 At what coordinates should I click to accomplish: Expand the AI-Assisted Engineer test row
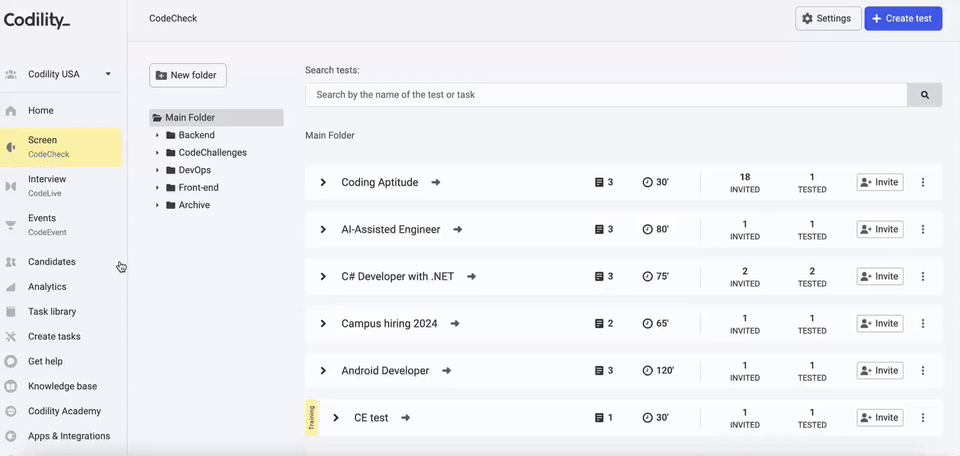click(x=323, y=230)
